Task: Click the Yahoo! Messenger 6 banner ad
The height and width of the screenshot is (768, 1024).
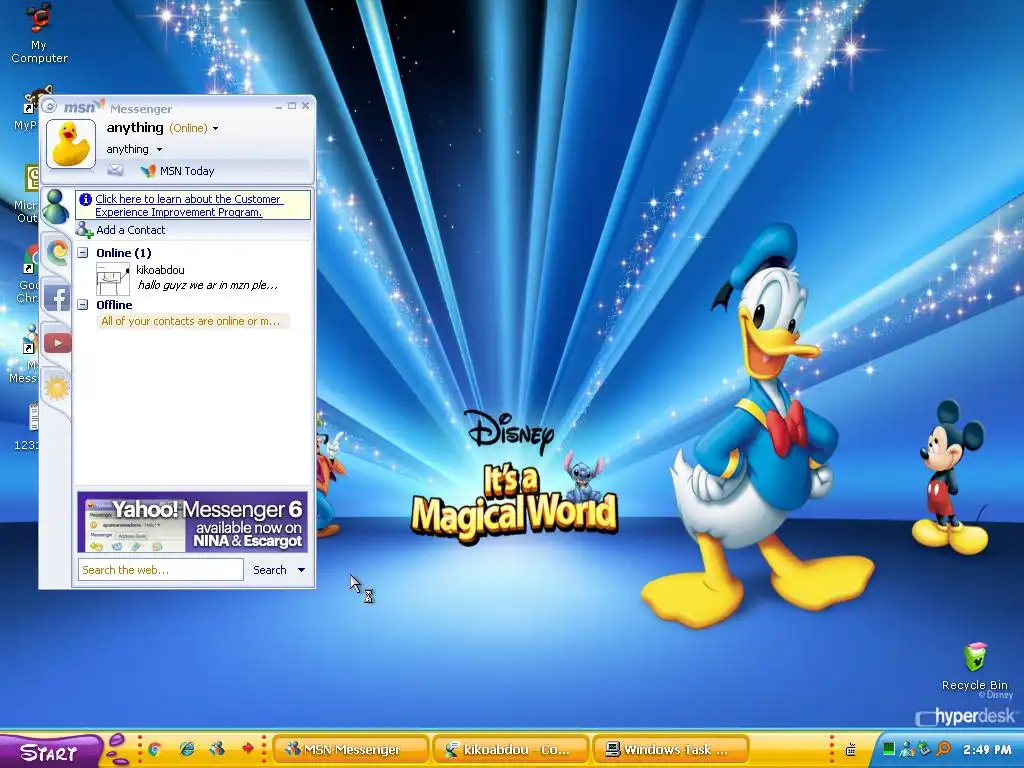Action: tap(192, 522)
